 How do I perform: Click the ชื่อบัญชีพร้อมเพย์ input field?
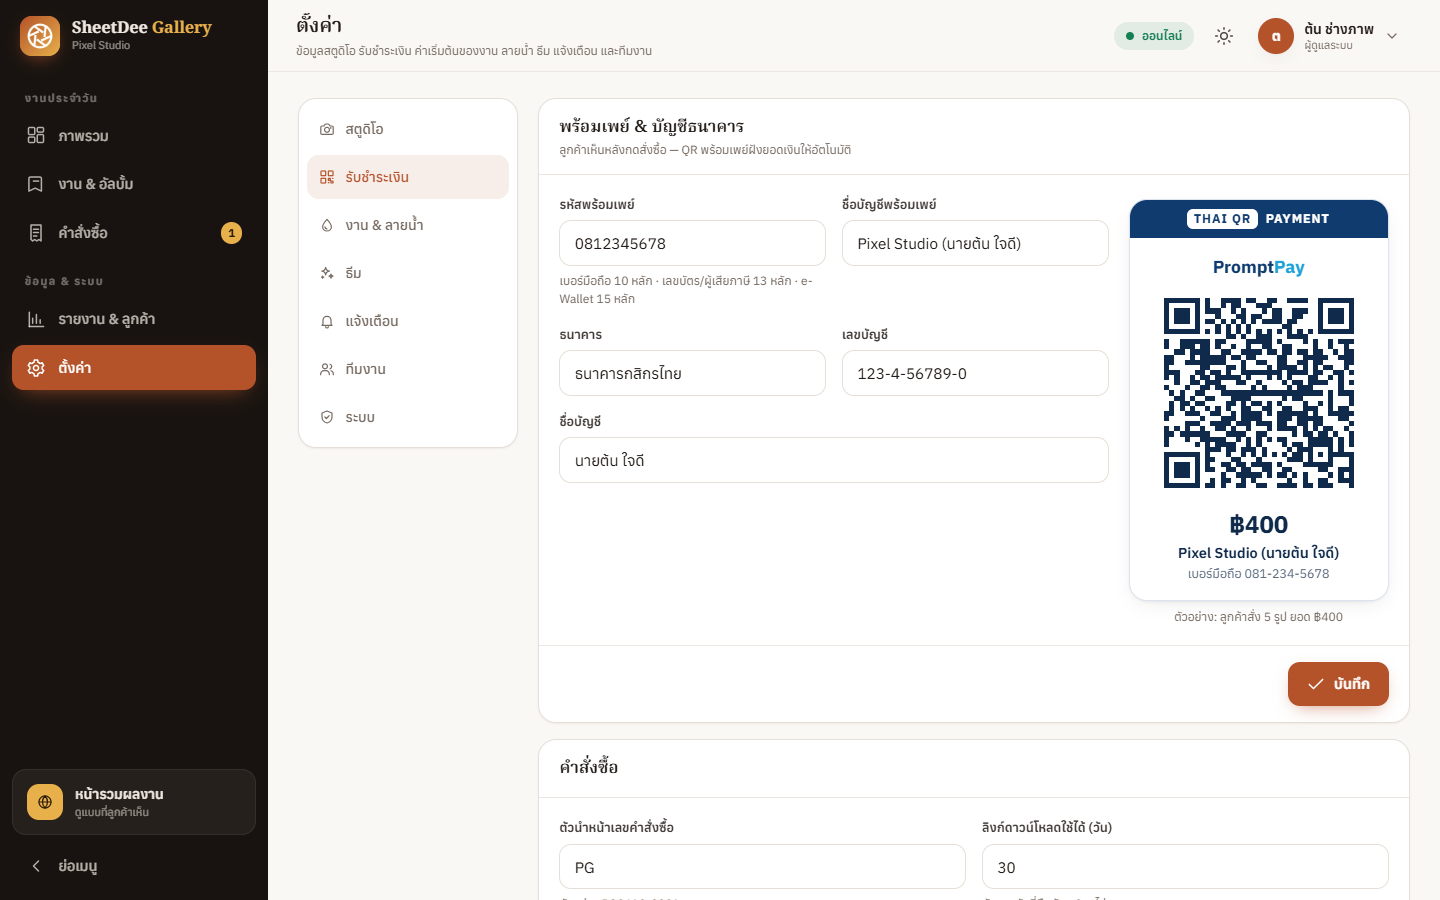click(975, 243)
